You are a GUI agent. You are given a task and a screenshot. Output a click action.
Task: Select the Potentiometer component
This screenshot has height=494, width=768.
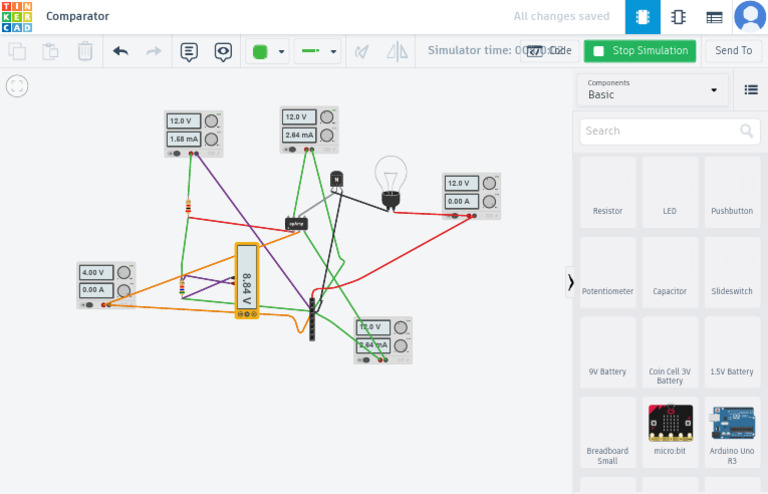click(x=607, y=273)
